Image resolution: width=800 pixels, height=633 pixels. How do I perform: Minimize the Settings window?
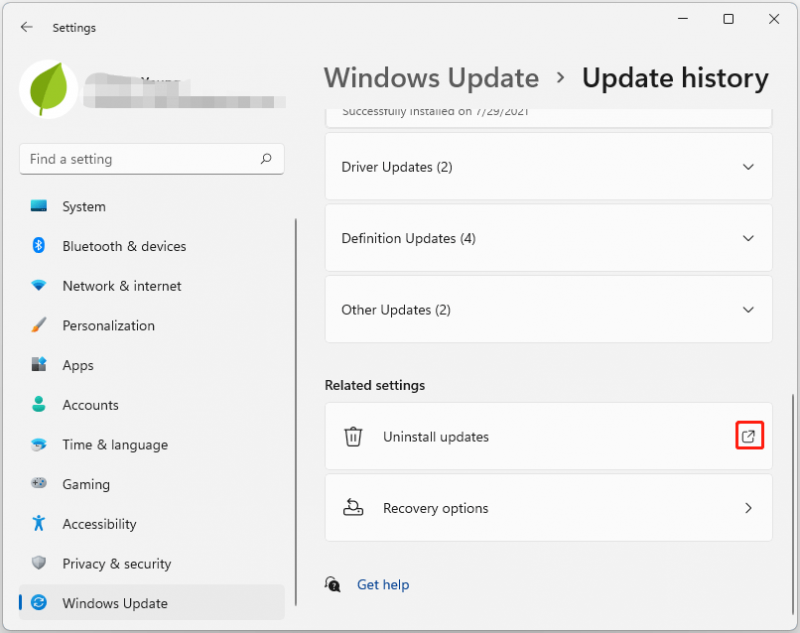coord(683,19)
